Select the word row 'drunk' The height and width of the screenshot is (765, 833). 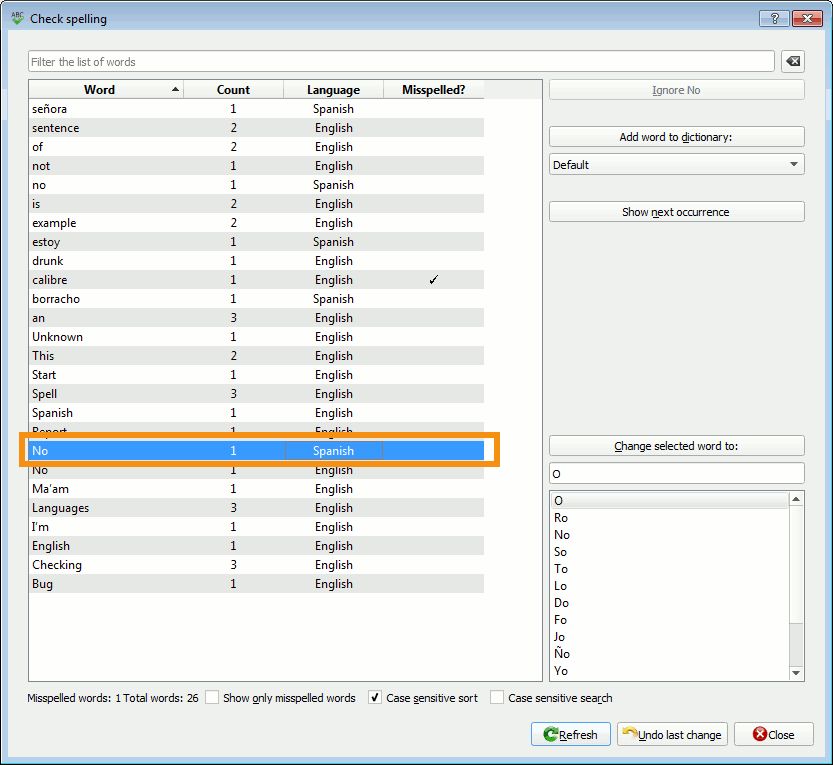257,261
